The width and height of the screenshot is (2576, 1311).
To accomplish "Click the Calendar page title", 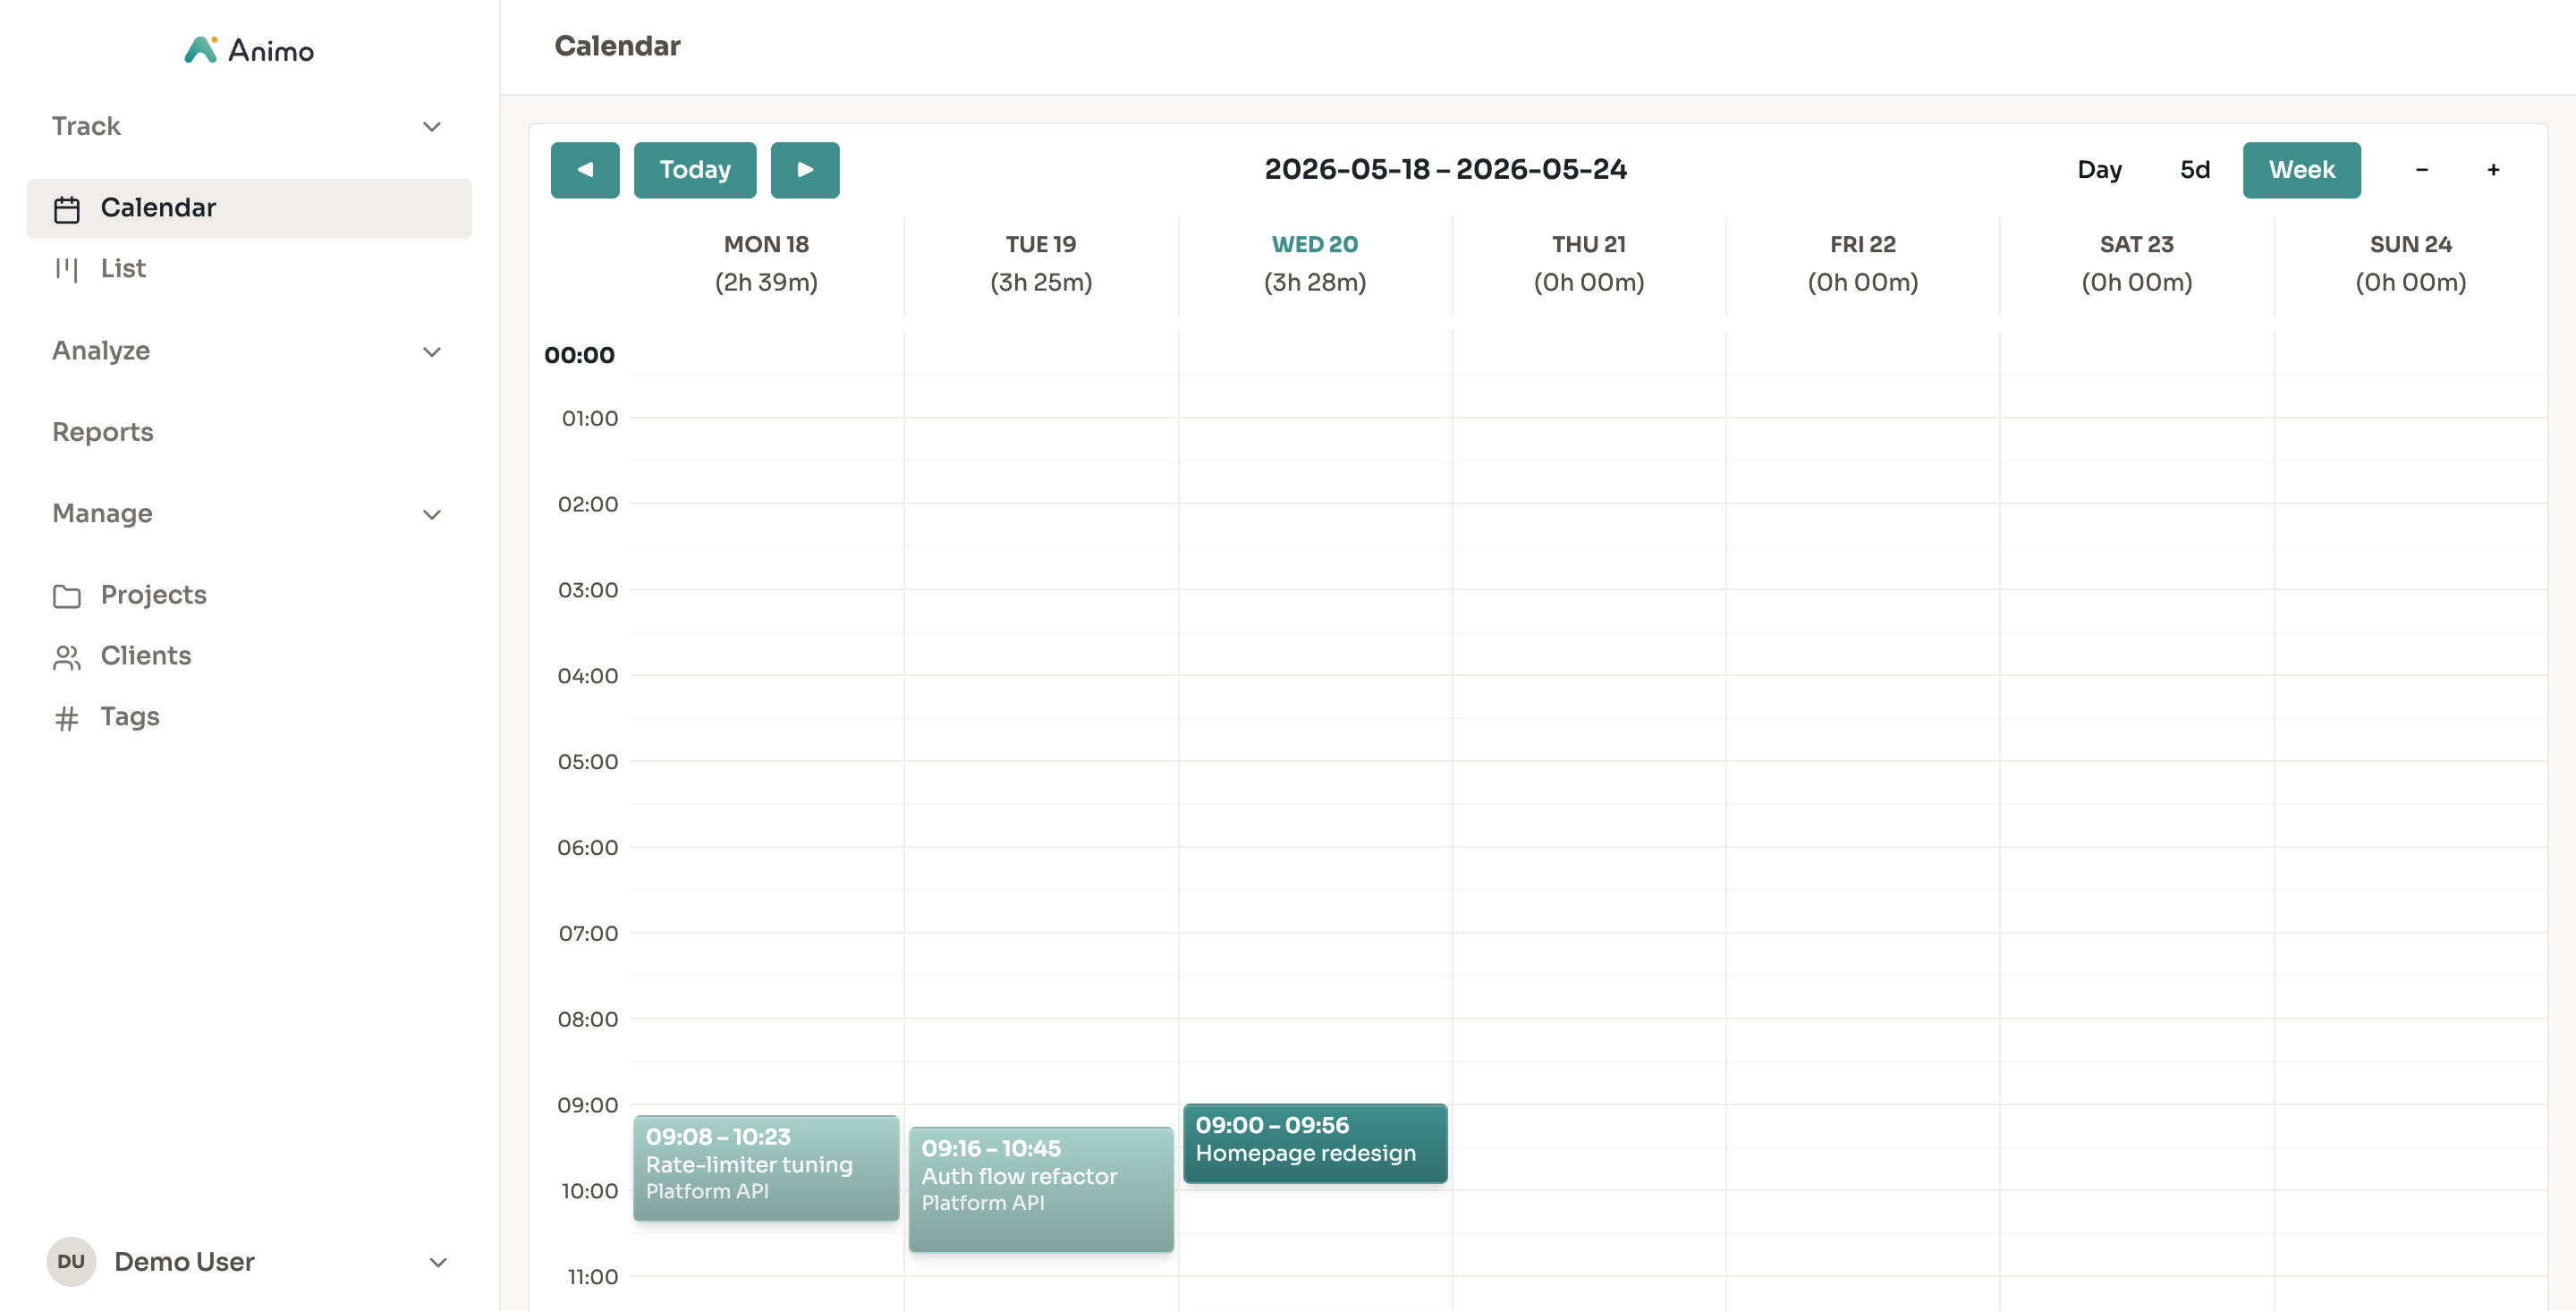I will tap(617, 46).
